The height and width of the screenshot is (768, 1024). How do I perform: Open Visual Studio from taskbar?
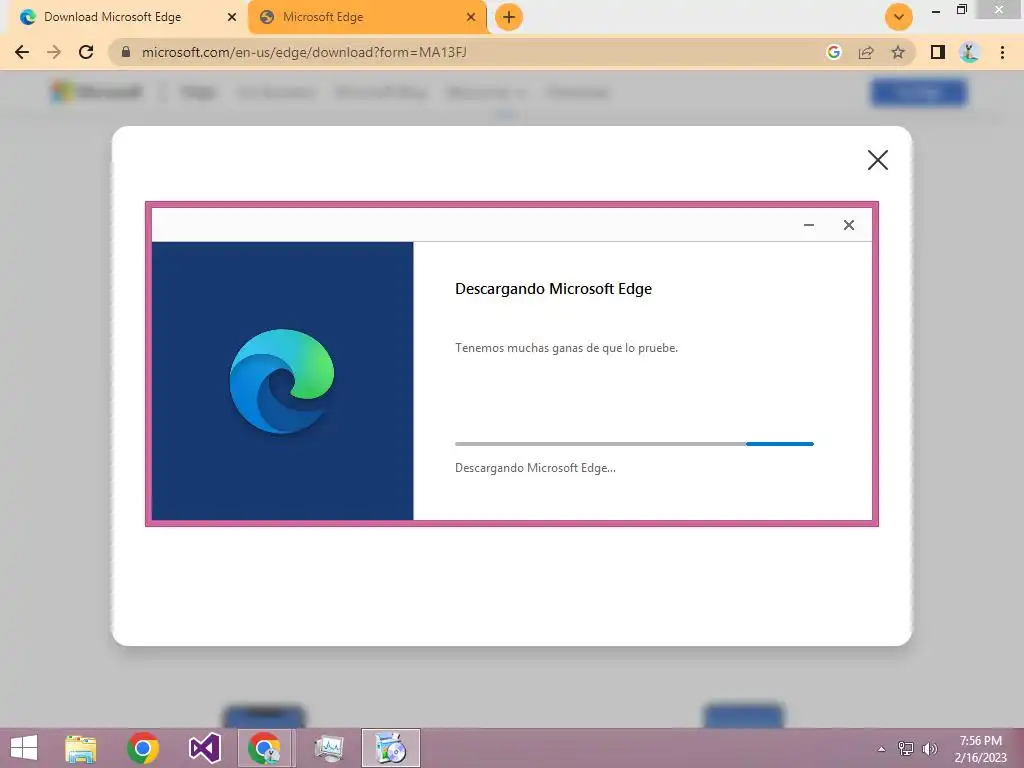(204, 748)
